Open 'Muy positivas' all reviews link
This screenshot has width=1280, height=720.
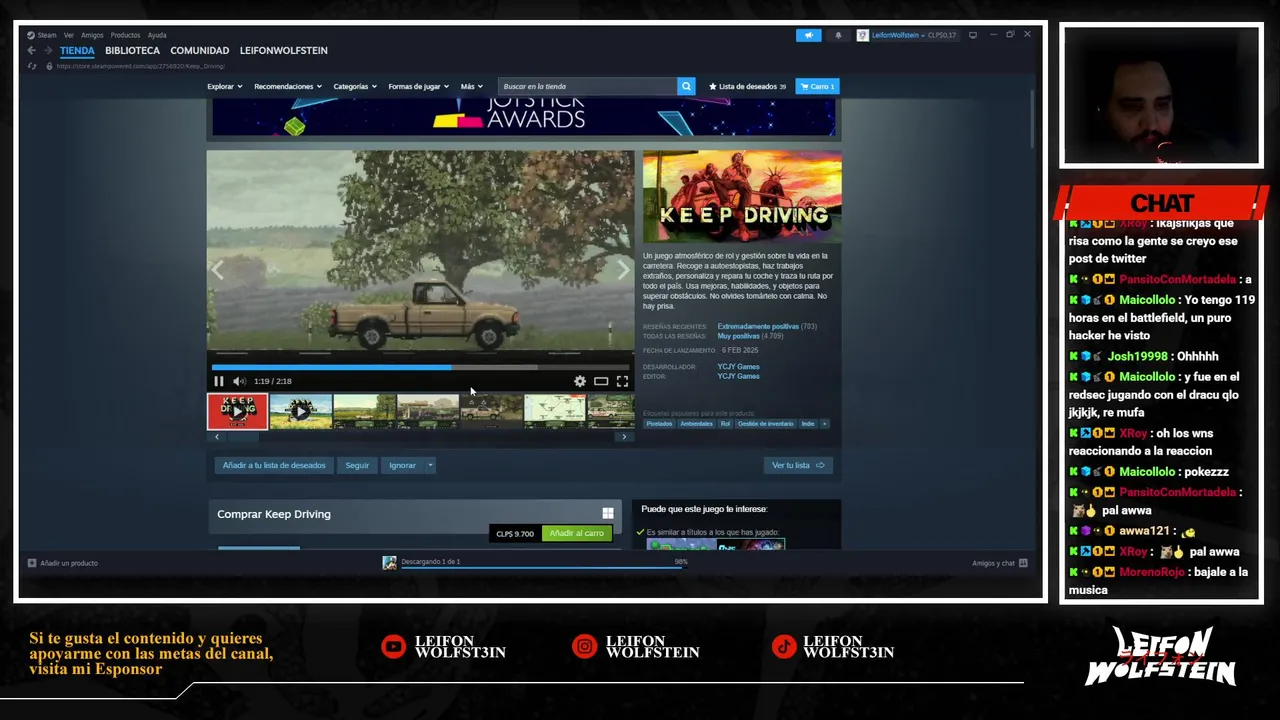pyautogui.click(x=738, y=336)
